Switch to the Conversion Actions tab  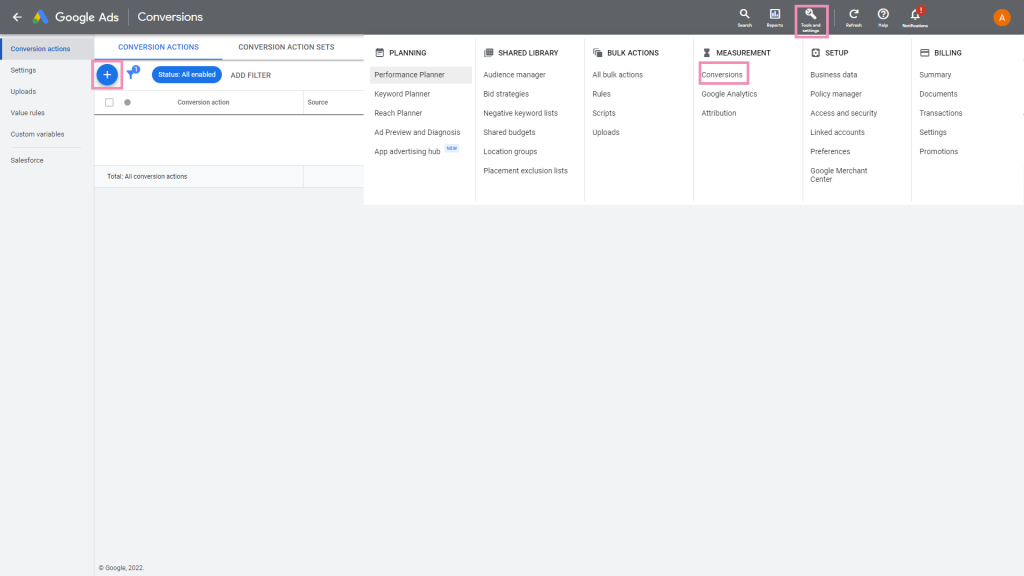[158, 47]
